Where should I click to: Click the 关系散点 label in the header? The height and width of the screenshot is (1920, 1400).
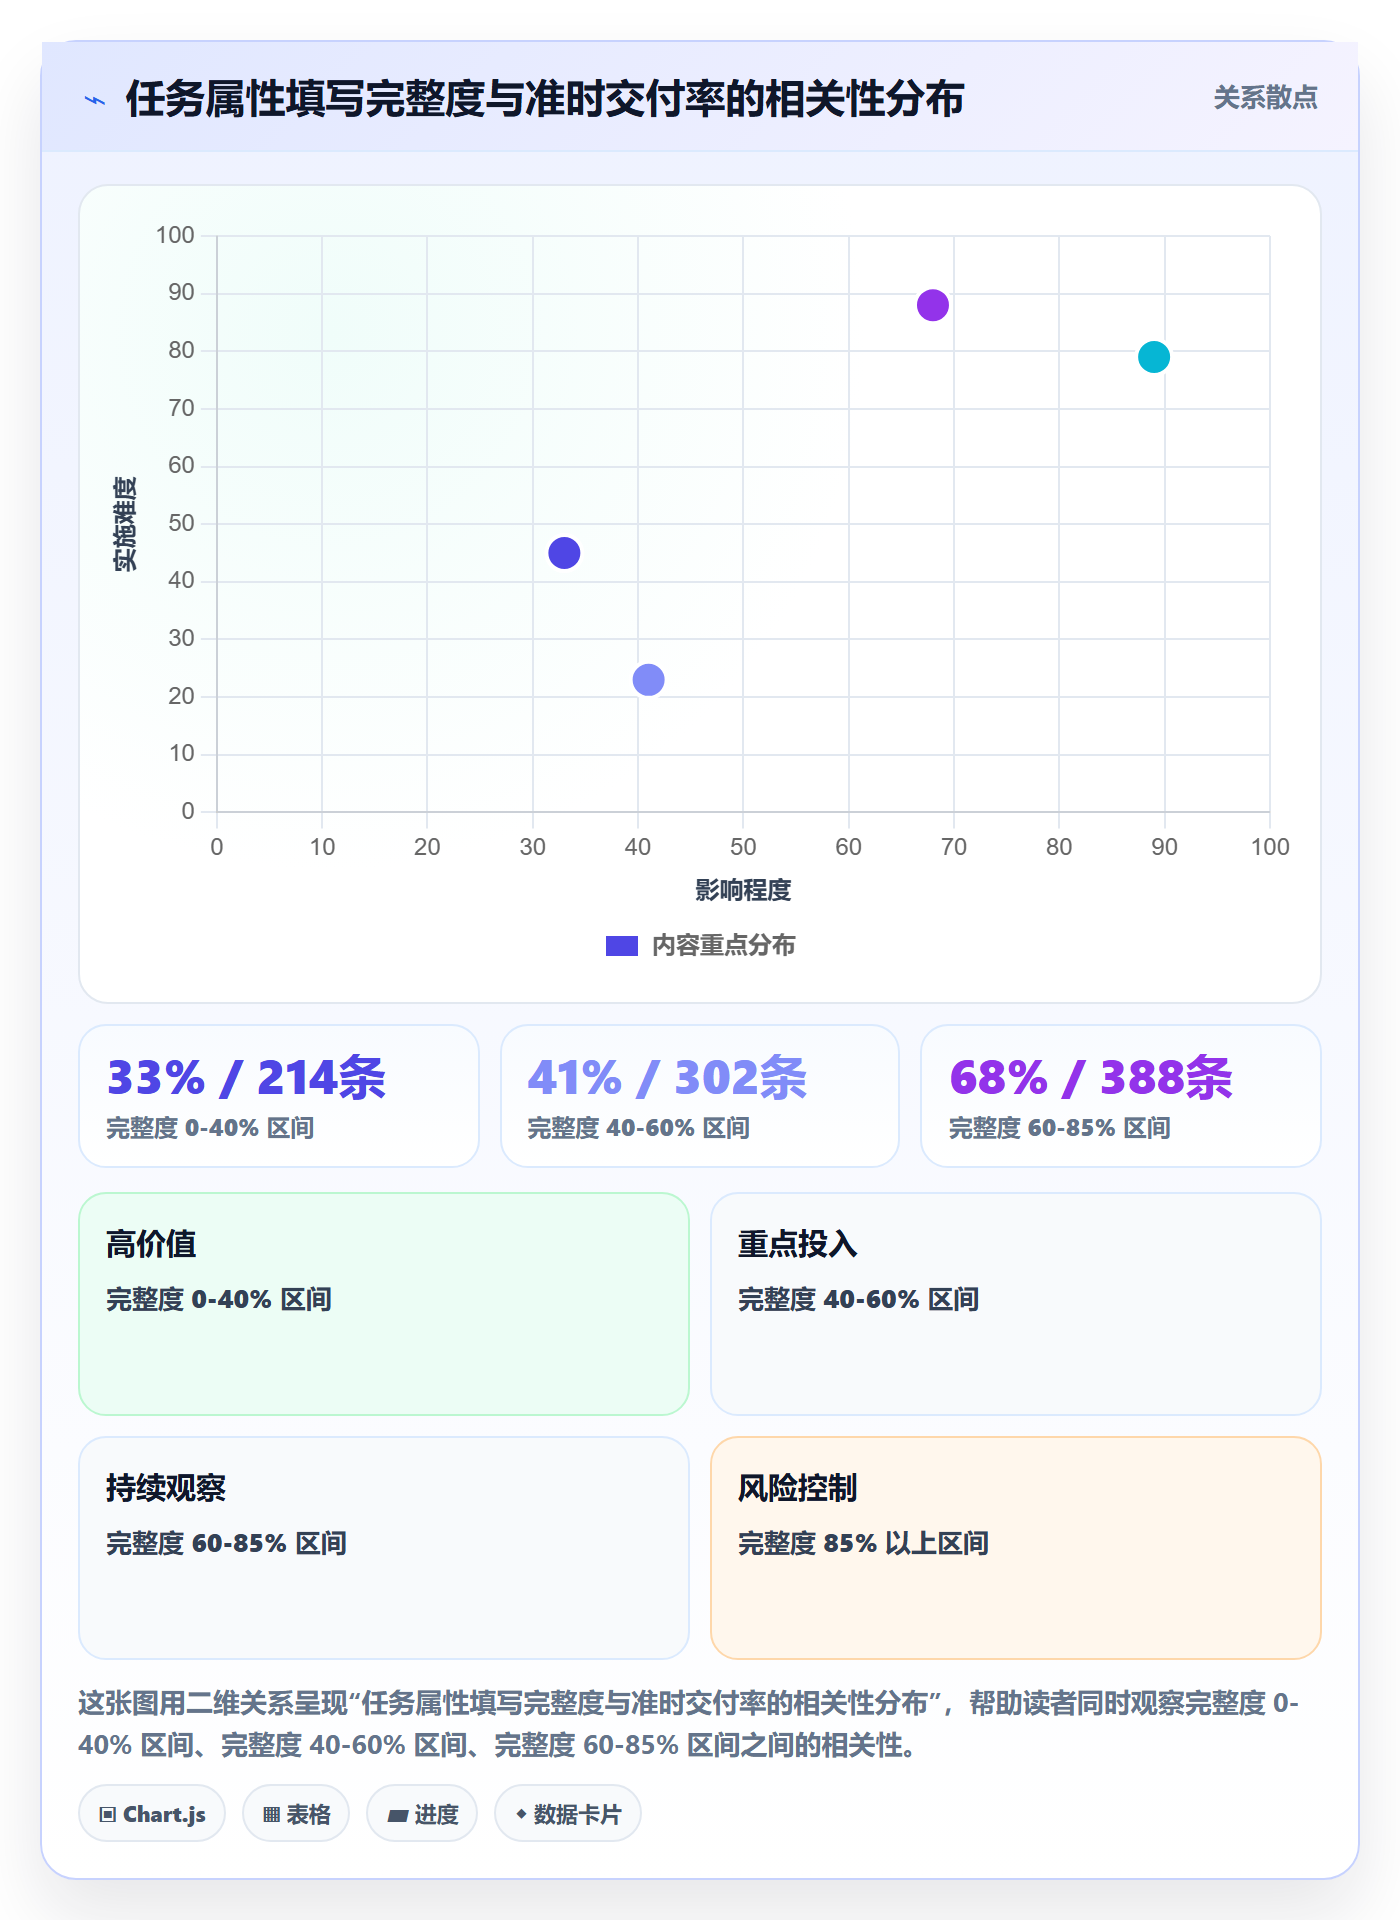click(x=1265, y=98)
